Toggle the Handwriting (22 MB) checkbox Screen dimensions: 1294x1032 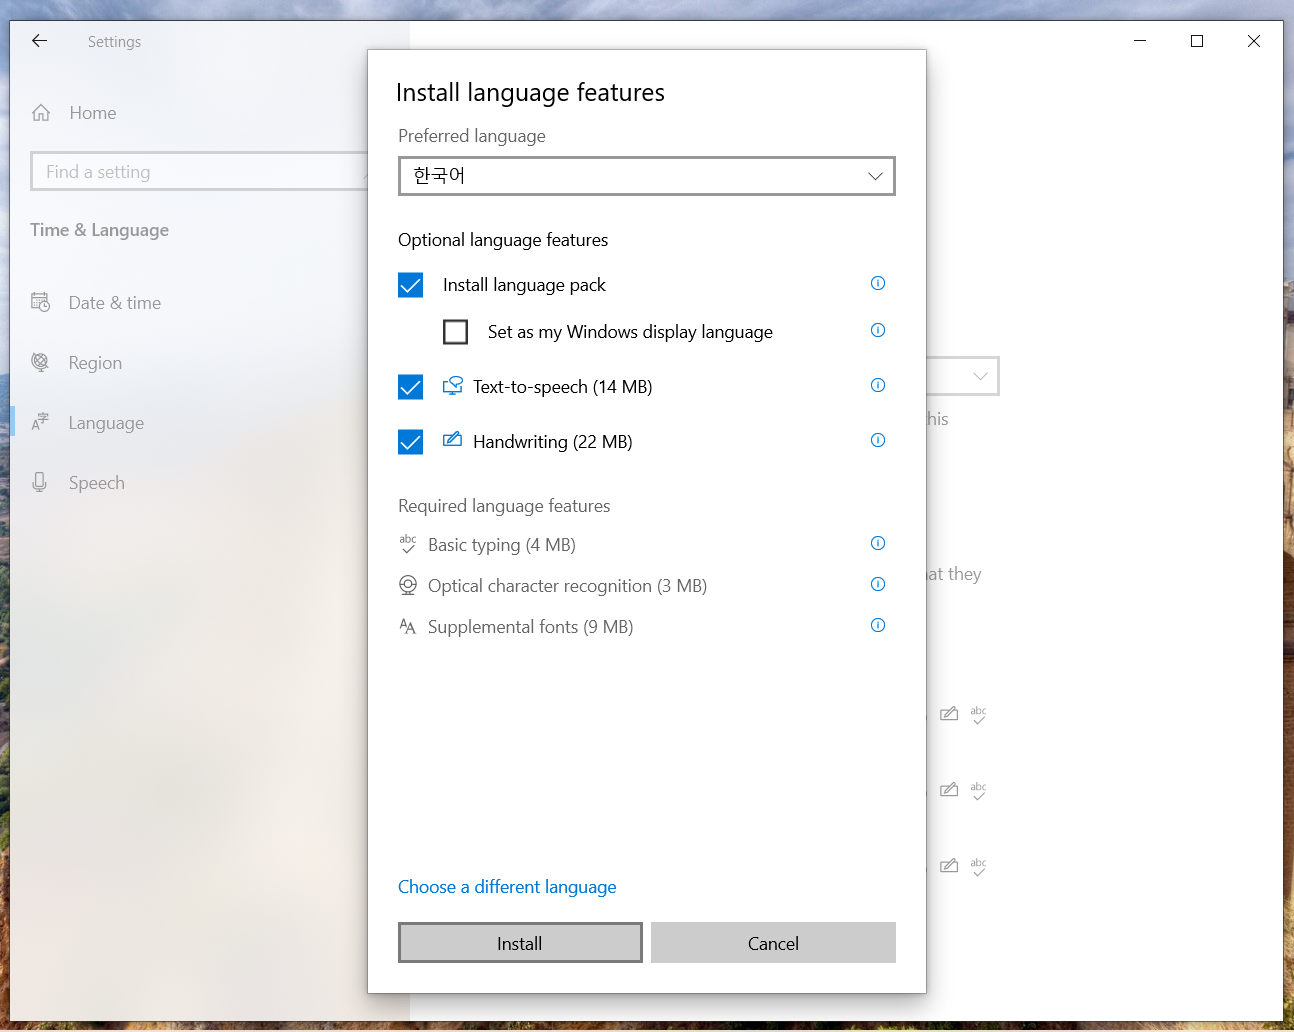[411, 442]
